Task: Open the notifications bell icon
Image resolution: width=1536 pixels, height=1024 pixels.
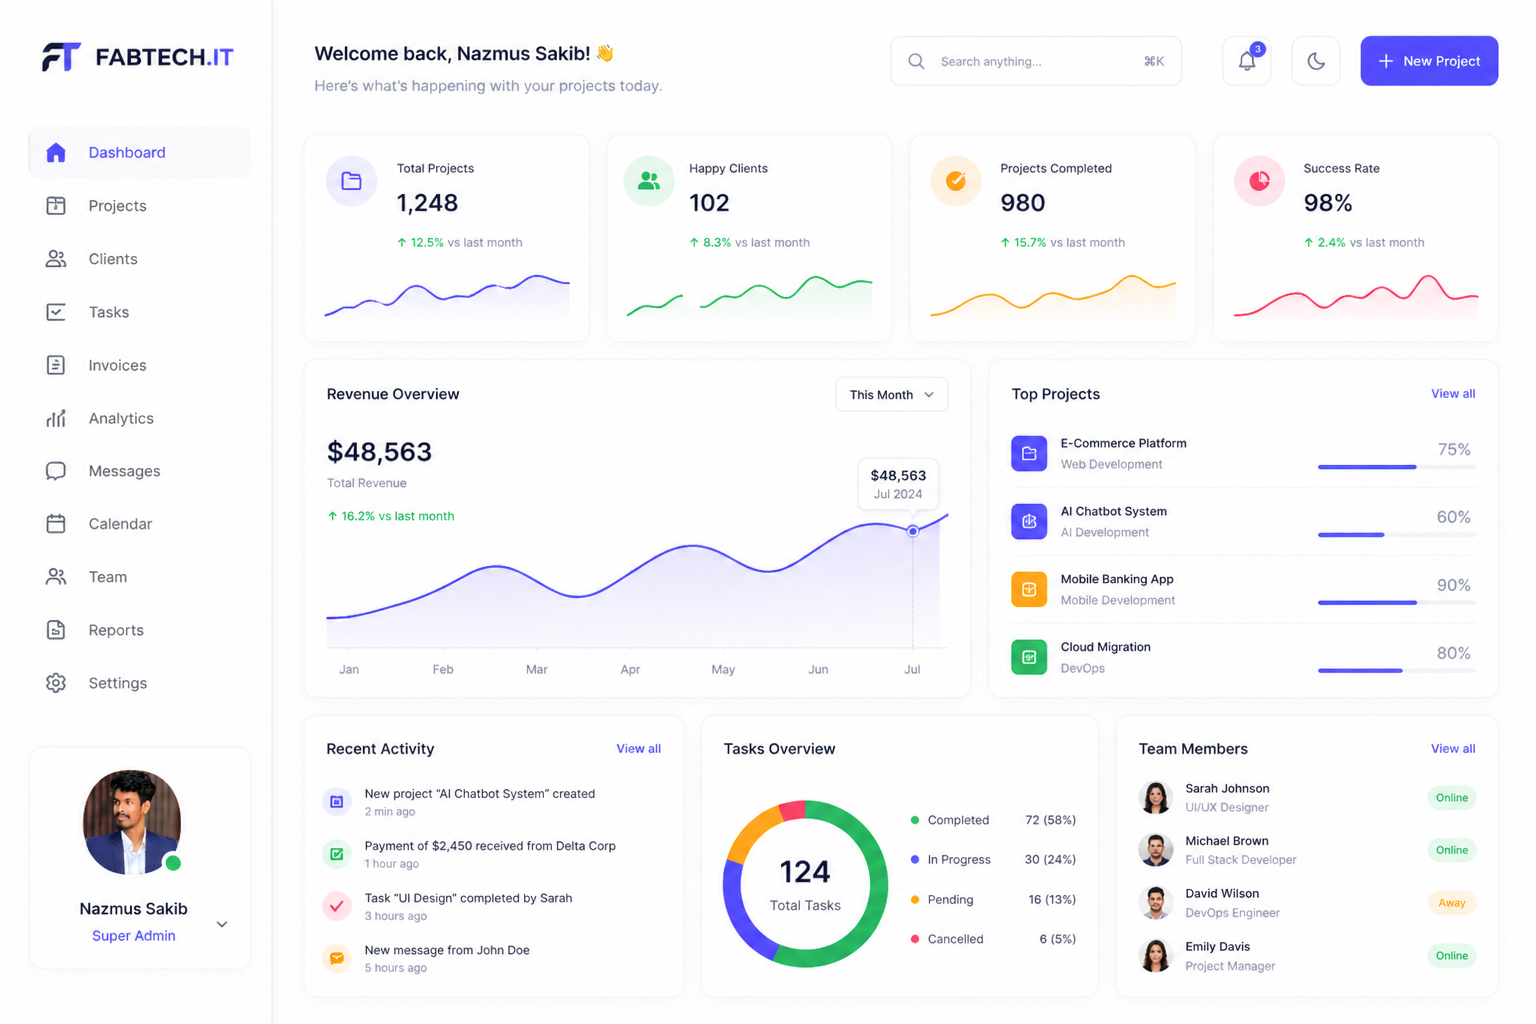Action: pos(1246,61)
